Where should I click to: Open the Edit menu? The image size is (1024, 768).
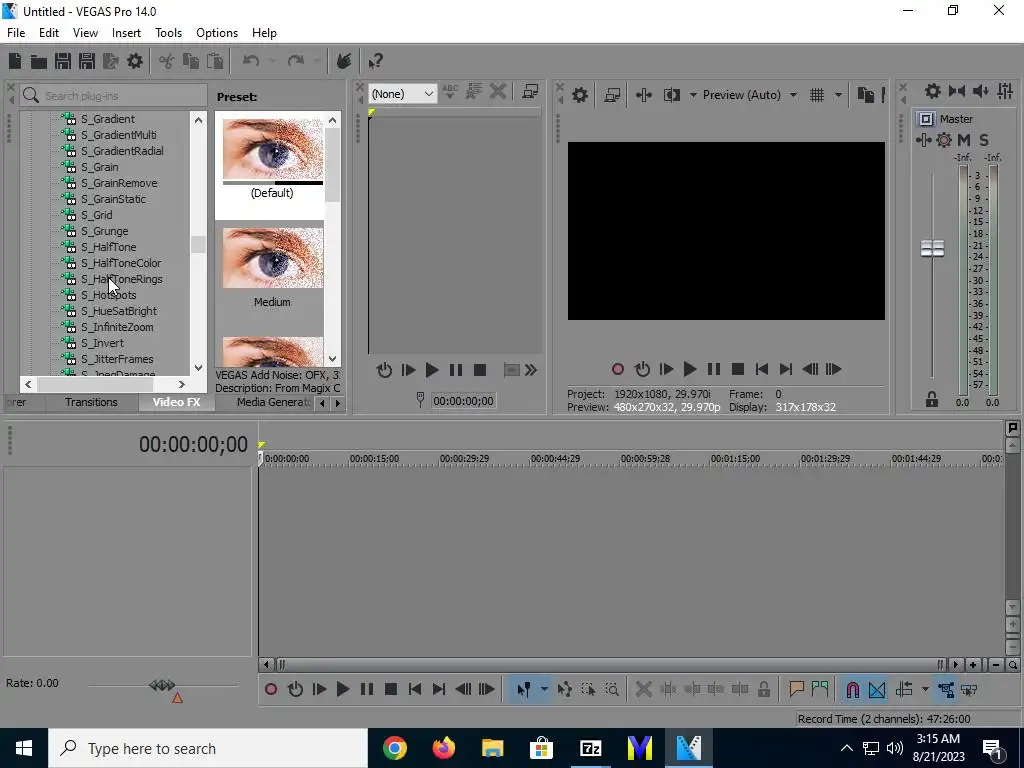click(49, 33)
